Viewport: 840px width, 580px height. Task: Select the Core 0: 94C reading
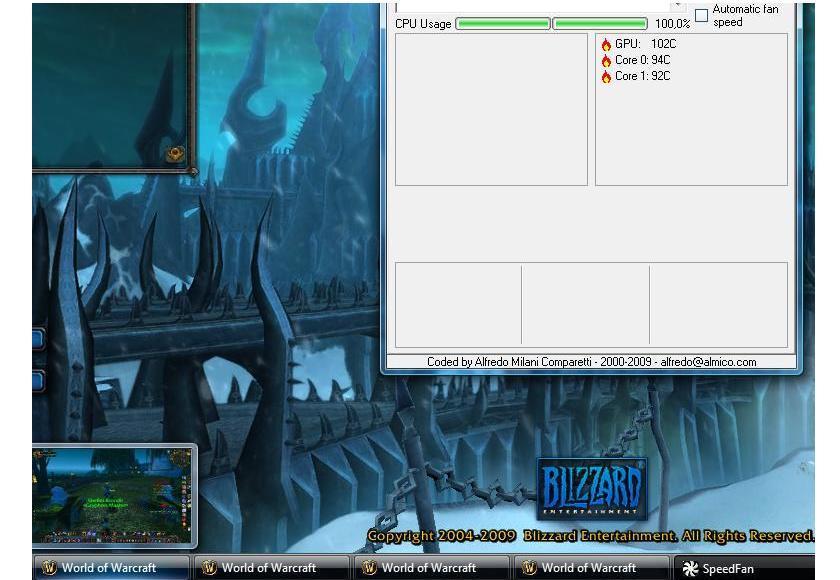[642, 60]
